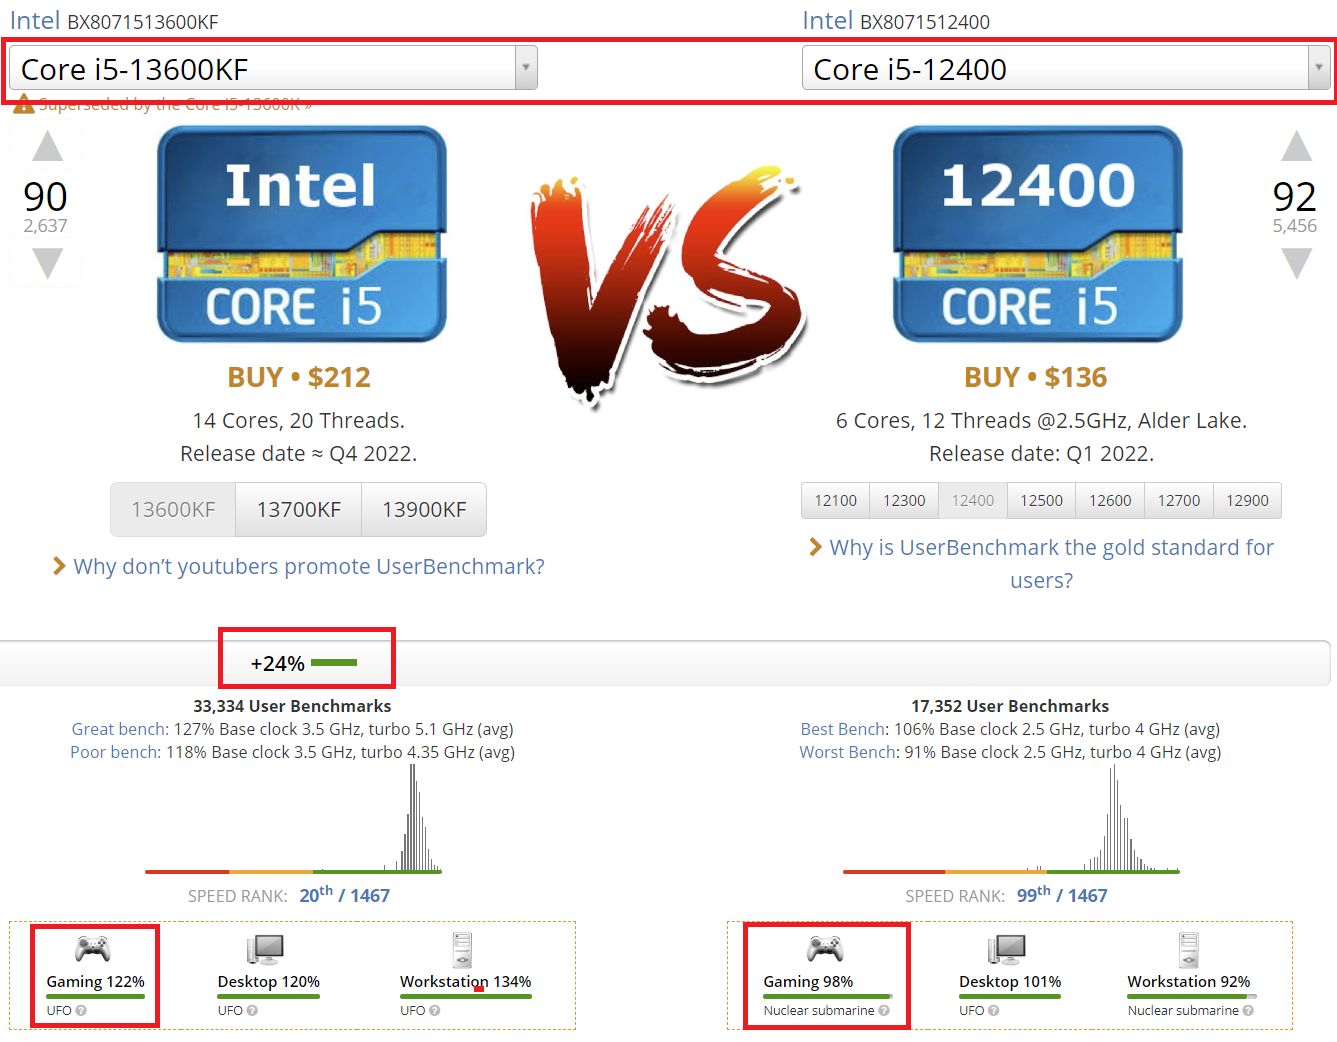
Task: Click the 12400 Core i5 chip image
Action: (x=1038, y=234)
